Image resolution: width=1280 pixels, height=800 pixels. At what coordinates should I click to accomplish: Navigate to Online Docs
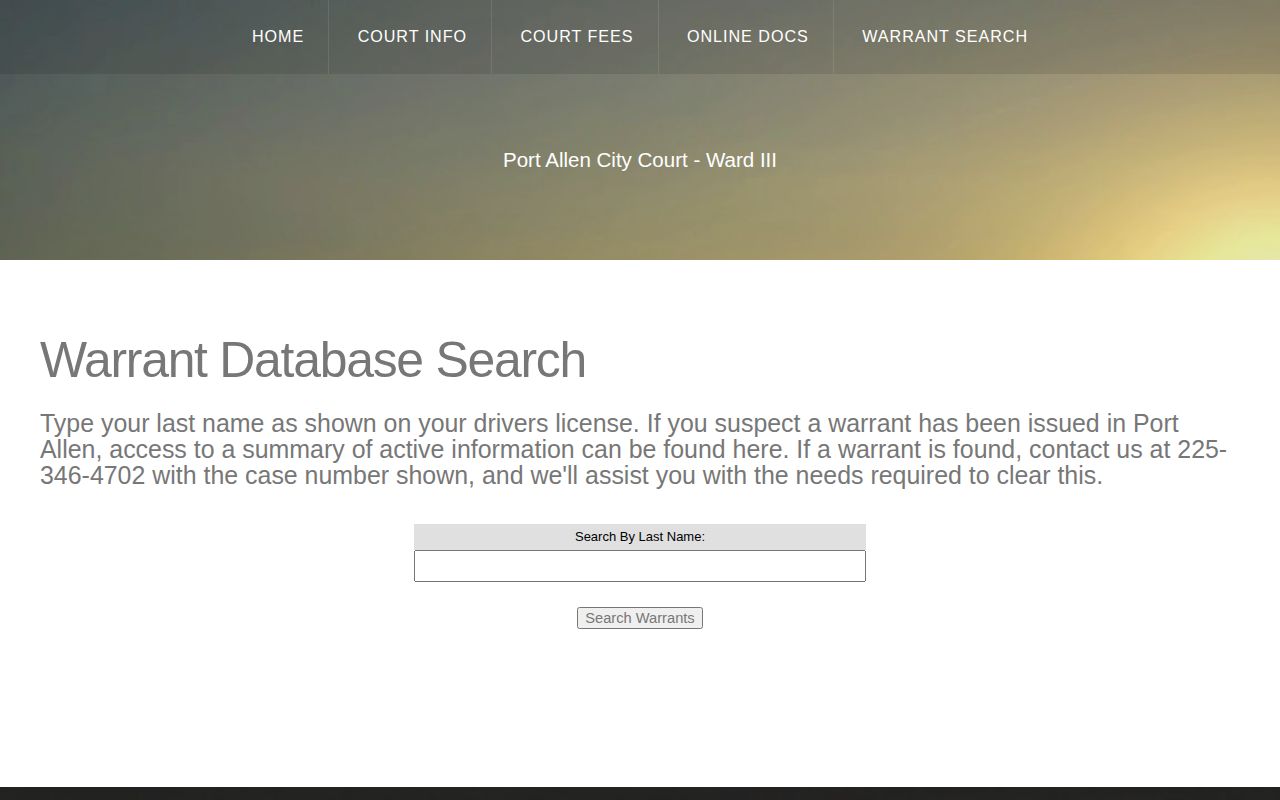pos(747,37)
